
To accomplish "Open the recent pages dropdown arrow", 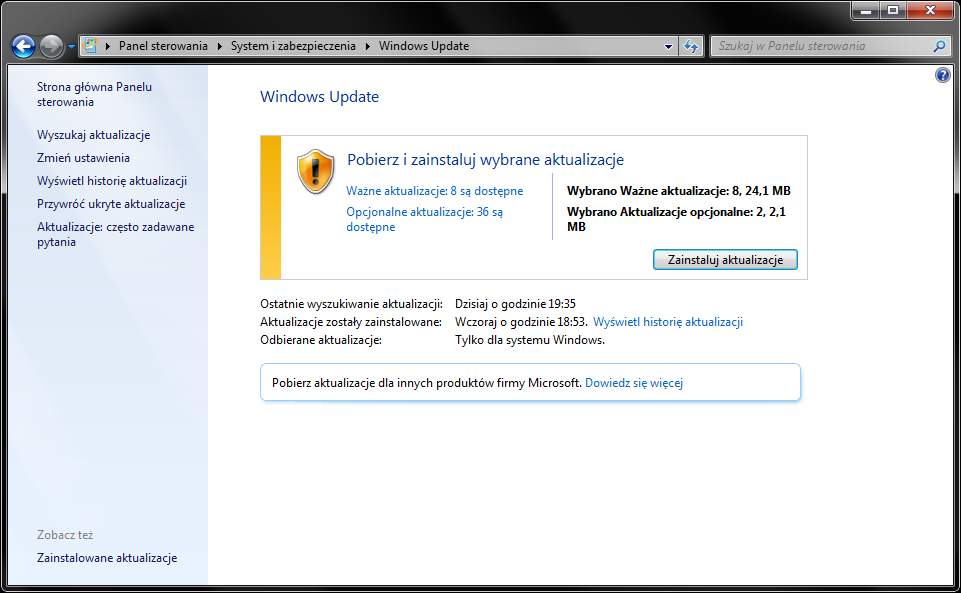I will (x=71, y=47).
